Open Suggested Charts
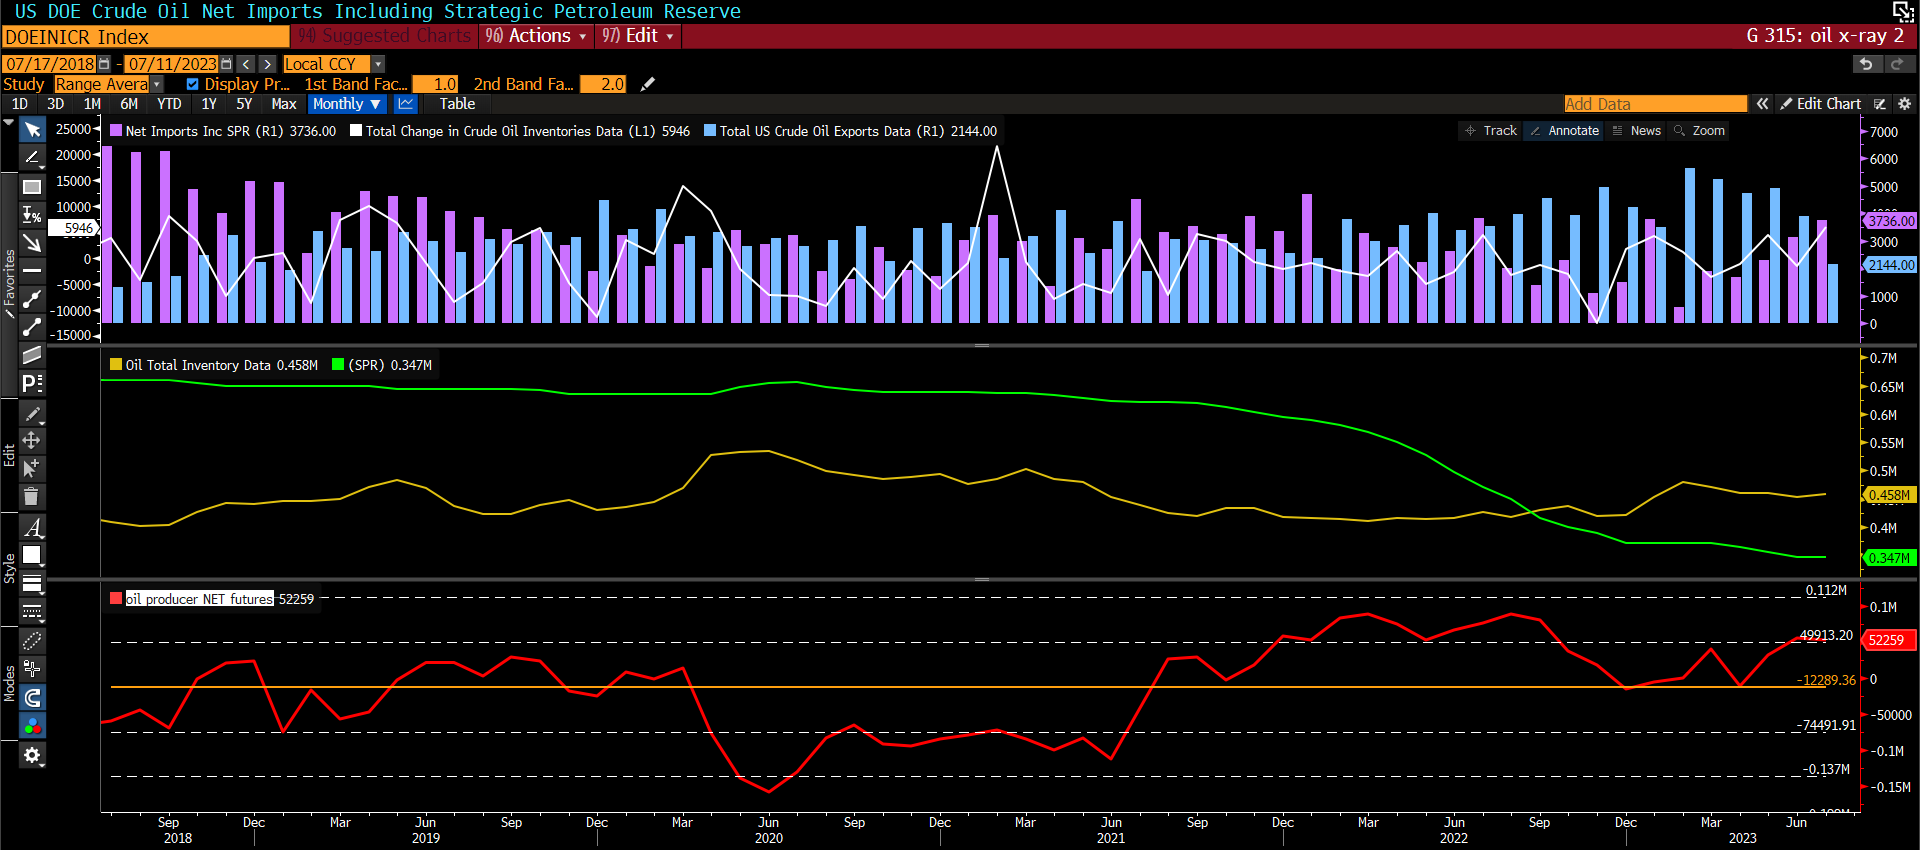This screenshot has width=1920, height=850. (385, 36)
